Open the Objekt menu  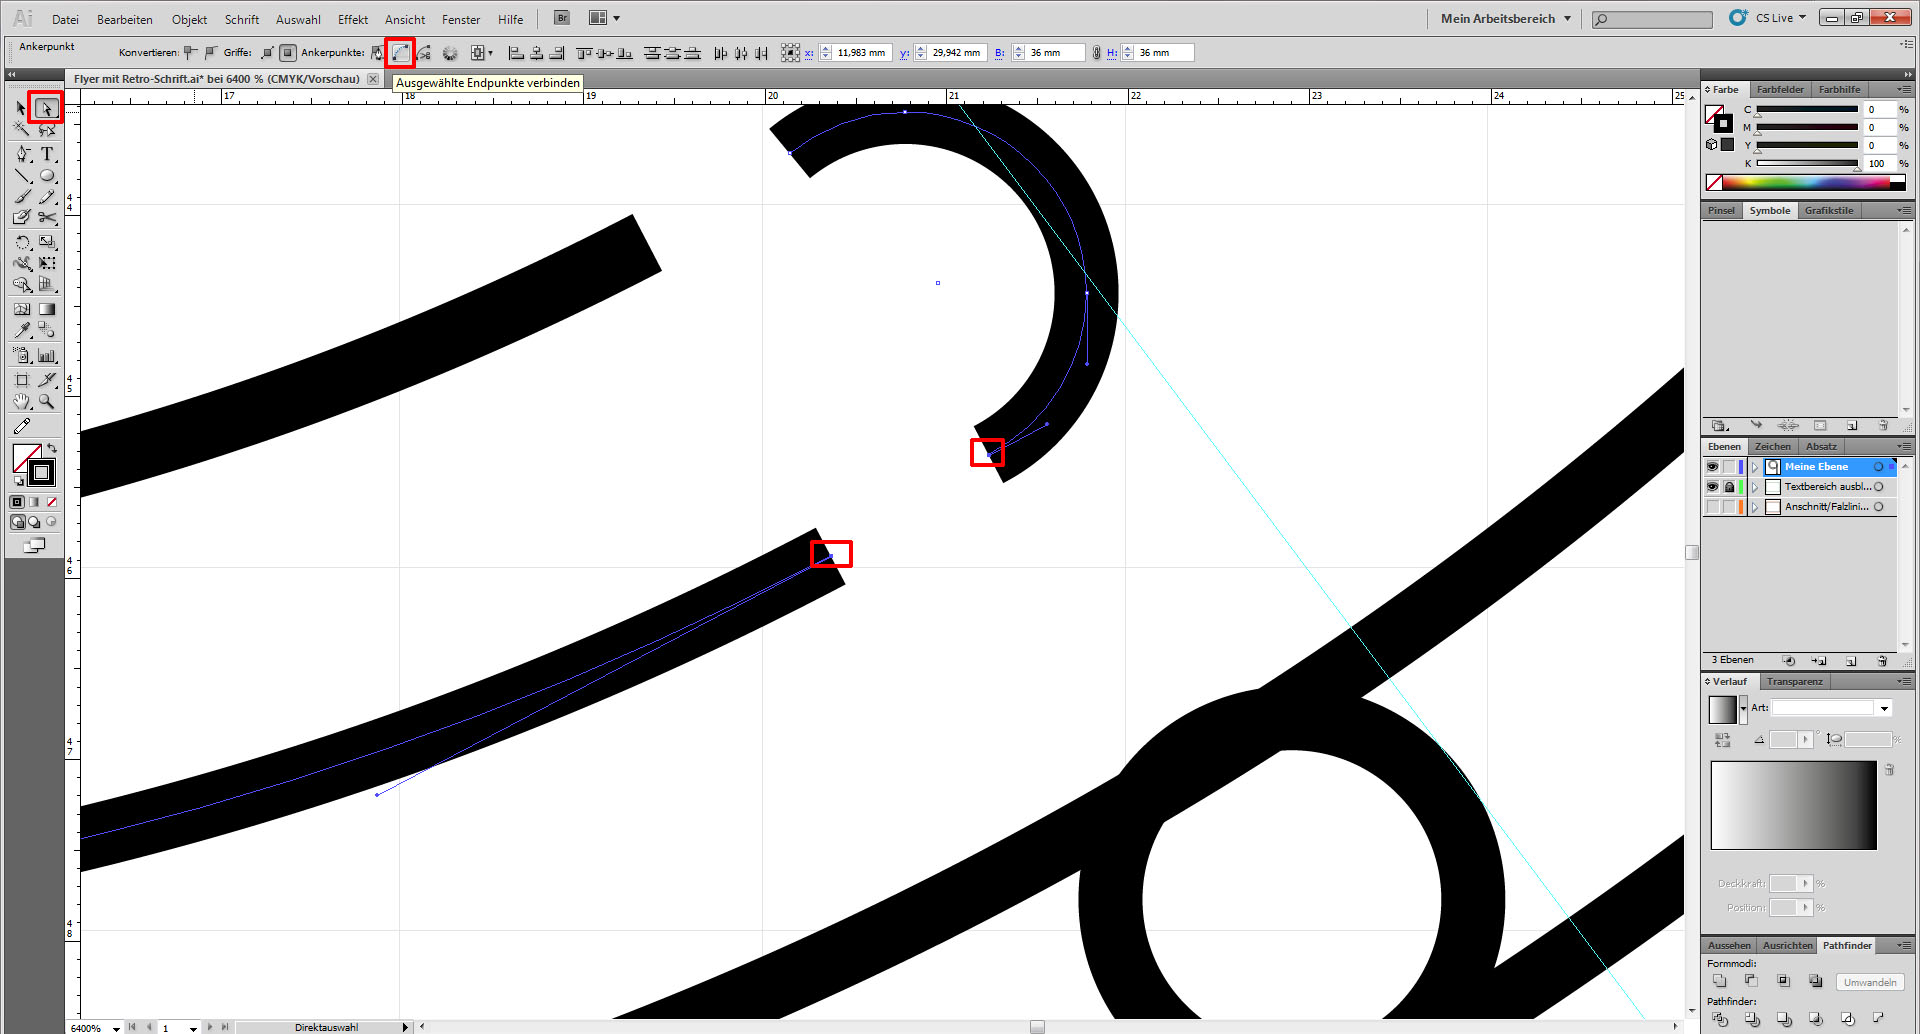point(189,19)
